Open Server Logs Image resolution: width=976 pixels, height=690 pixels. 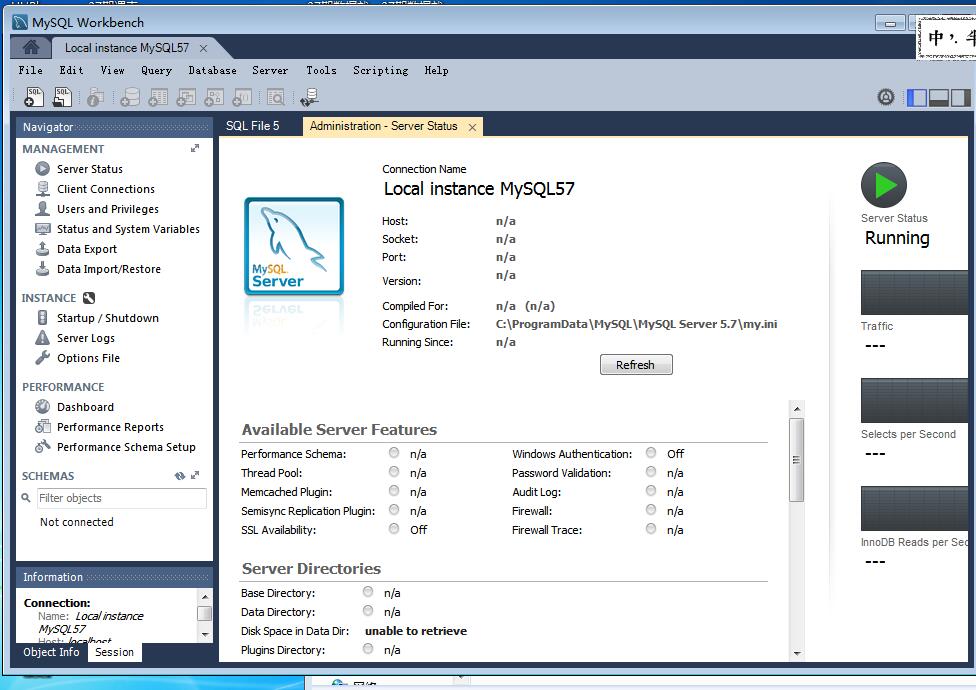click(x=86, y=338)
